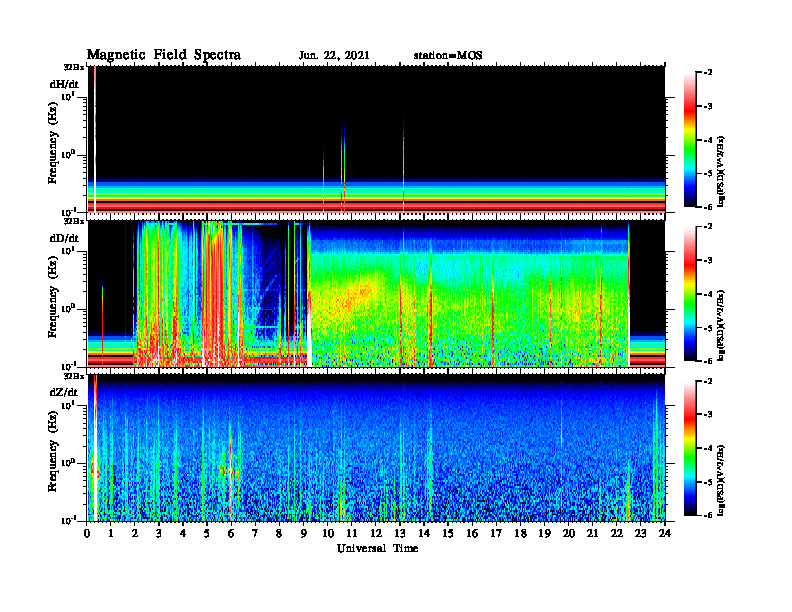The height and width of the screenshot is (612, 792).
Task: Click hour tick label '0' on time axis
Action: coord(87,534)
